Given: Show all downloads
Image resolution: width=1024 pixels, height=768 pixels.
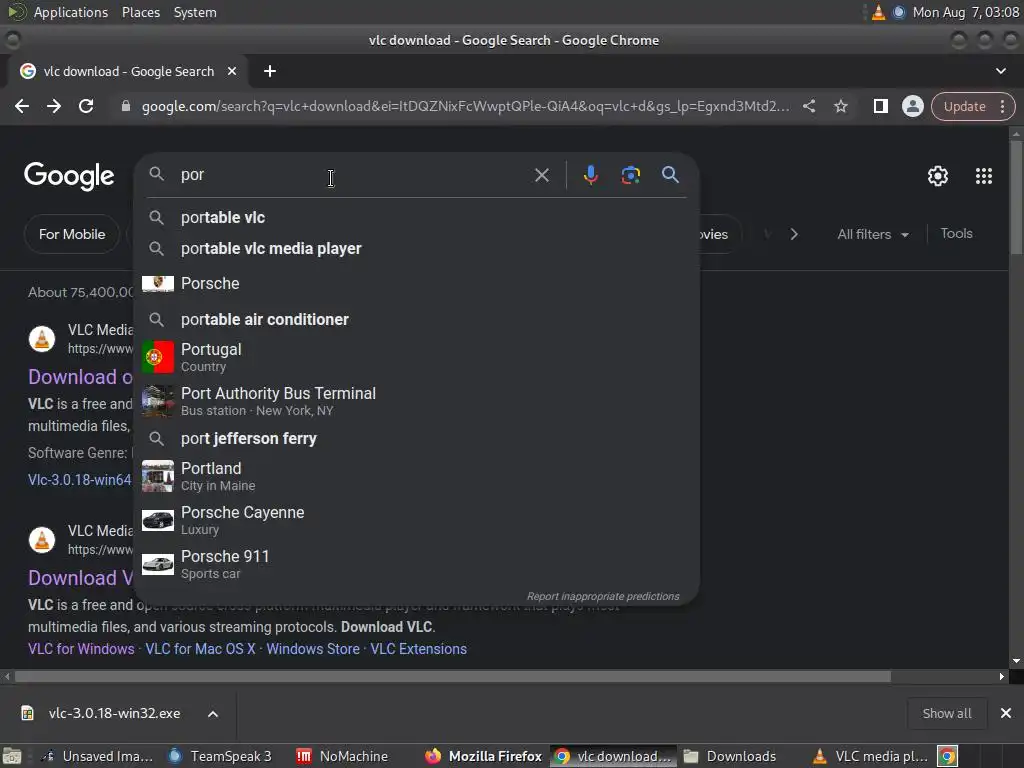Looking at the screenshot, I should tap(946, 713).
